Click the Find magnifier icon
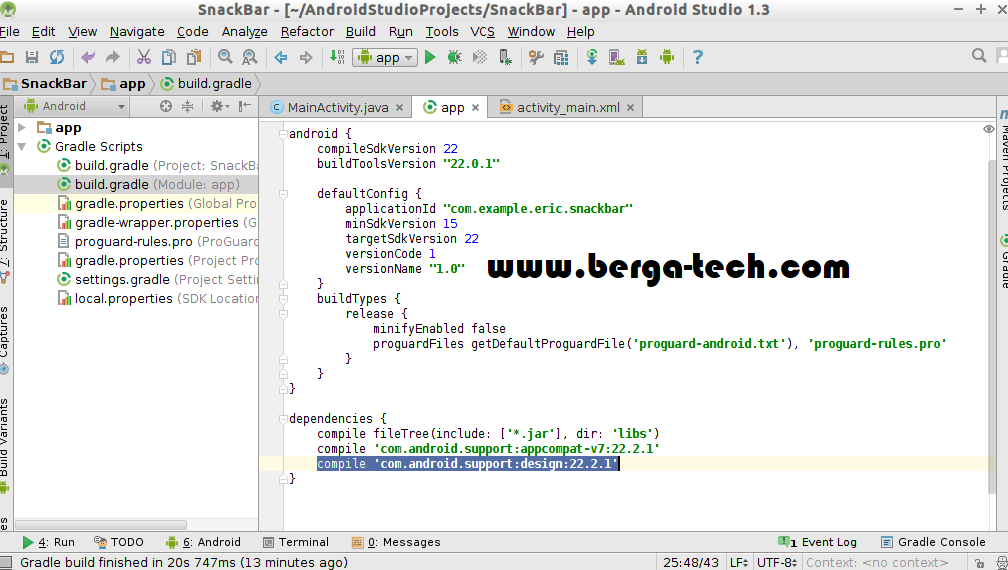The image size is (1008, 570). 225,57
